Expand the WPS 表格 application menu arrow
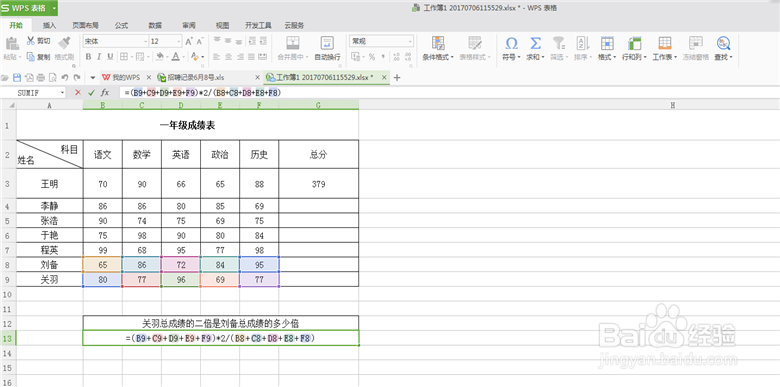The width and height of the screenshot is (780, 387). 53,8
